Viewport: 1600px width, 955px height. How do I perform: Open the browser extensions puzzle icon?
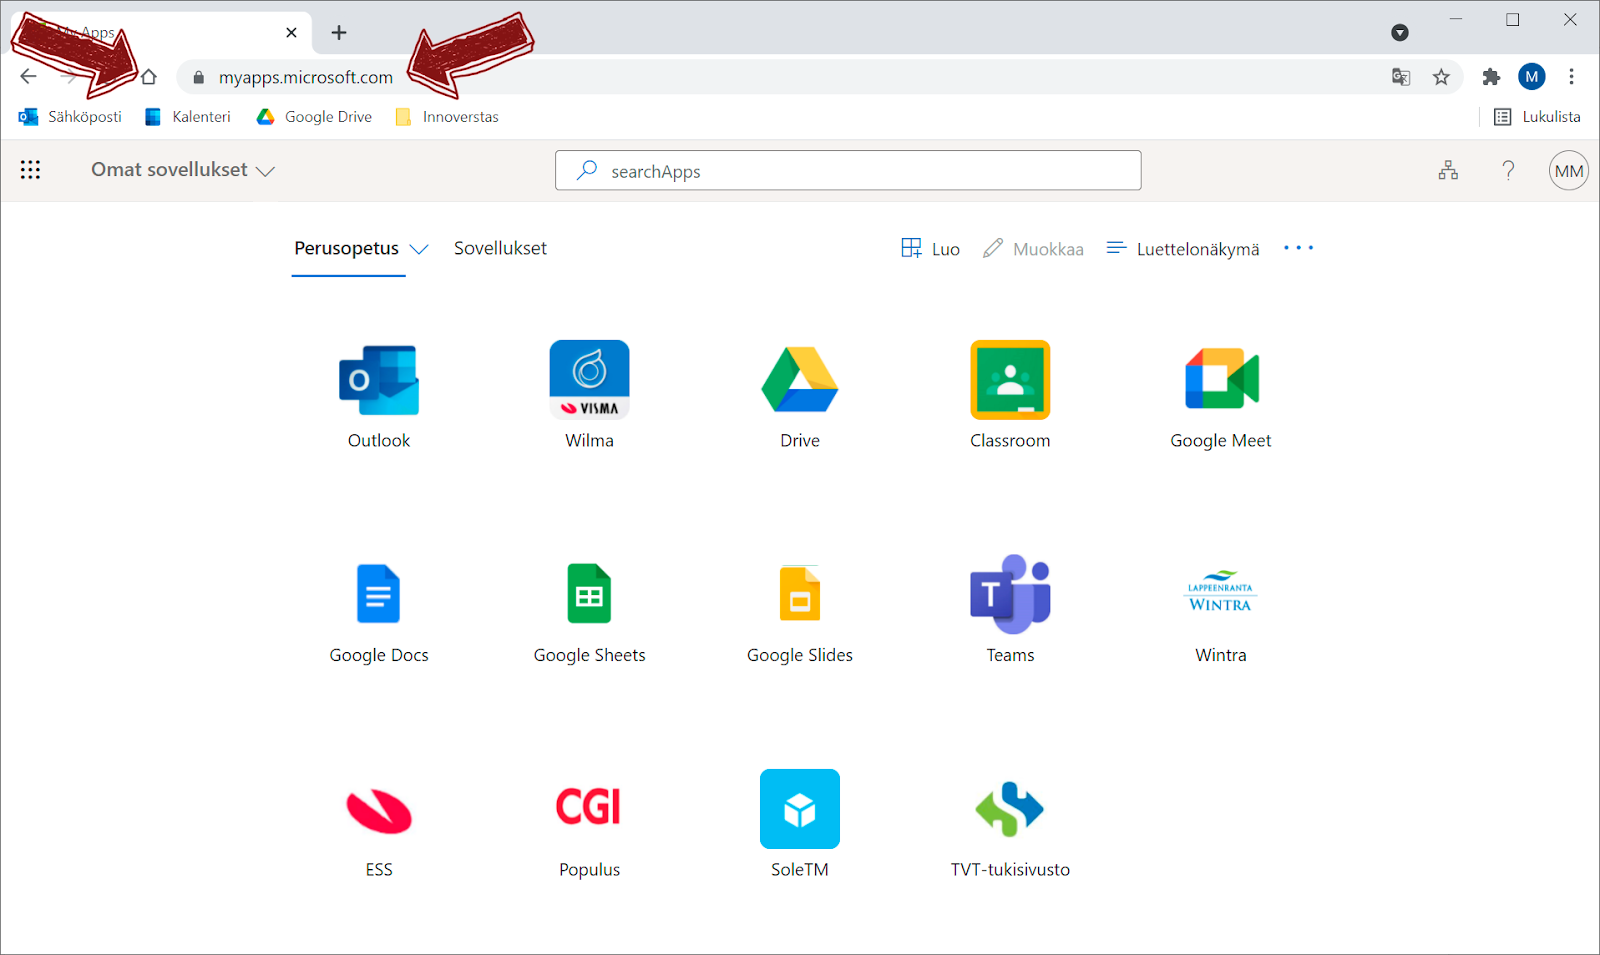coord(1491,77)
